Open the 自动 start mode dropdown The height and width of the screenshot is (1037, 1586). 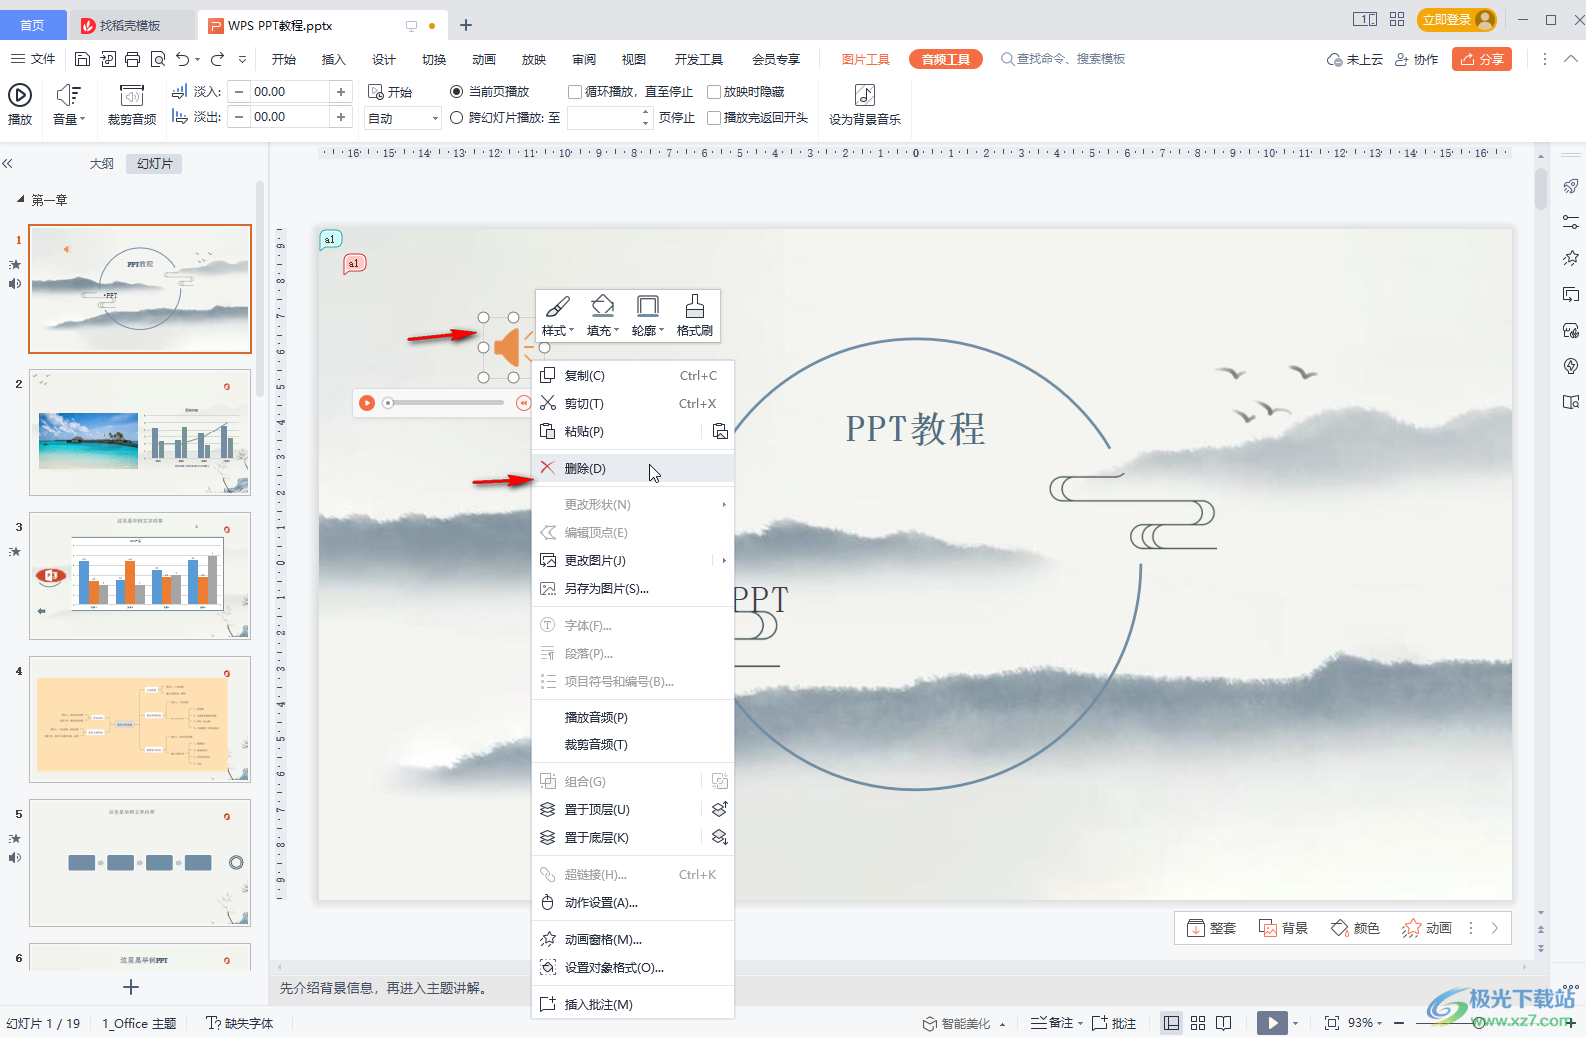403,118
